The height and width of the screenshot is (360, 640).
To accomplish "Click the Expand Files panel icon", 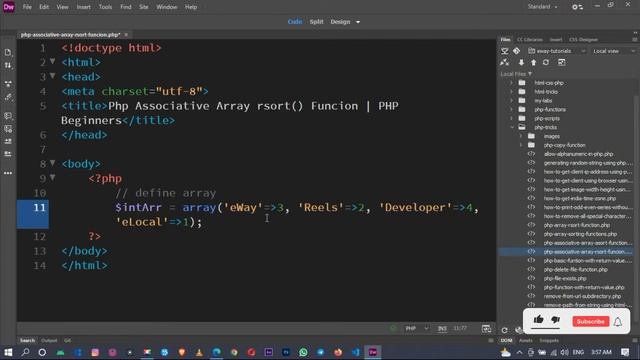I will point(562,62).
